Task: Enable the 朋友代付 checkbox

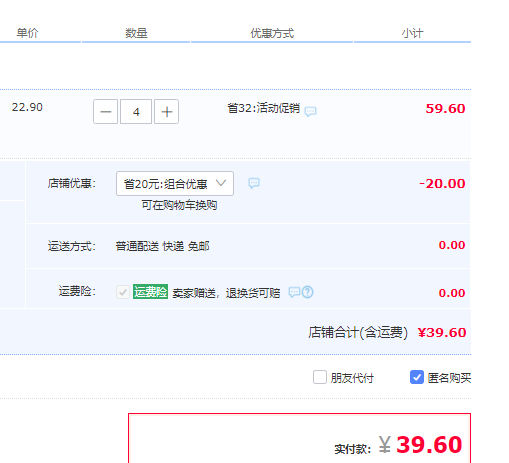Action: [x=320, y=377]
